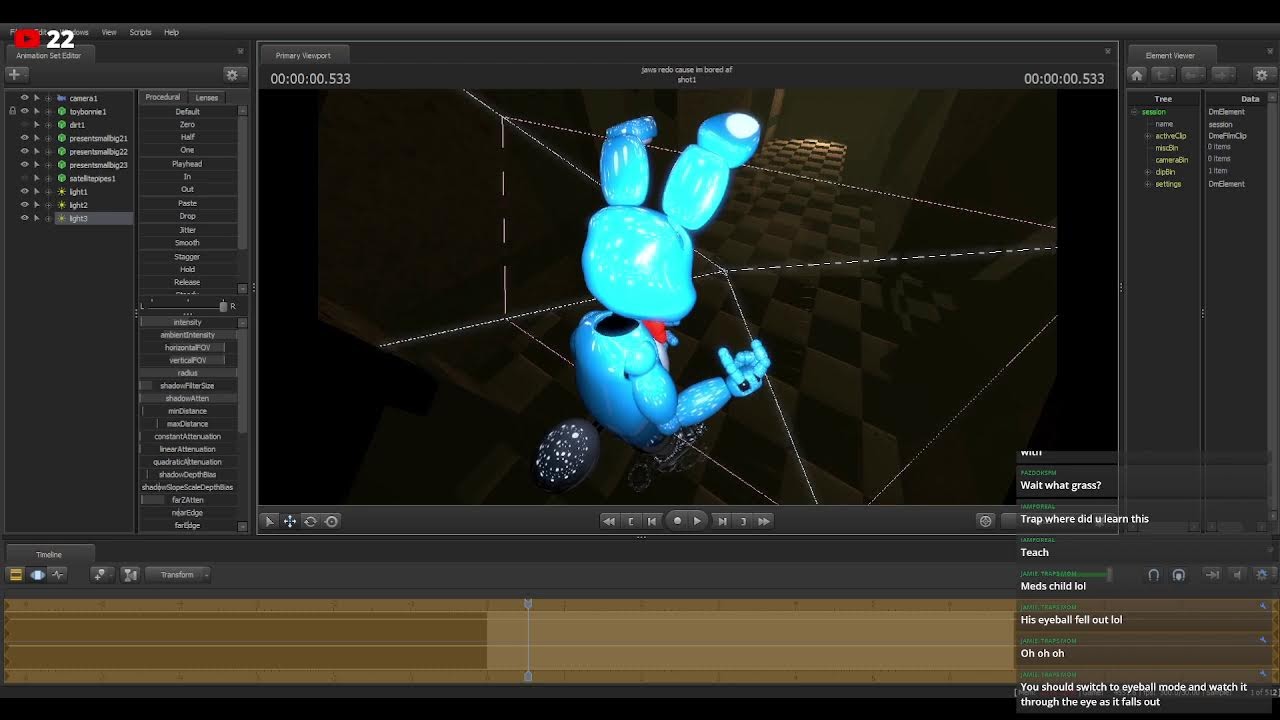Open the Transform dropdown in timeline
Image resolution: width=1280 pixels, height=720 pixels.
click(x=179, y=575)
